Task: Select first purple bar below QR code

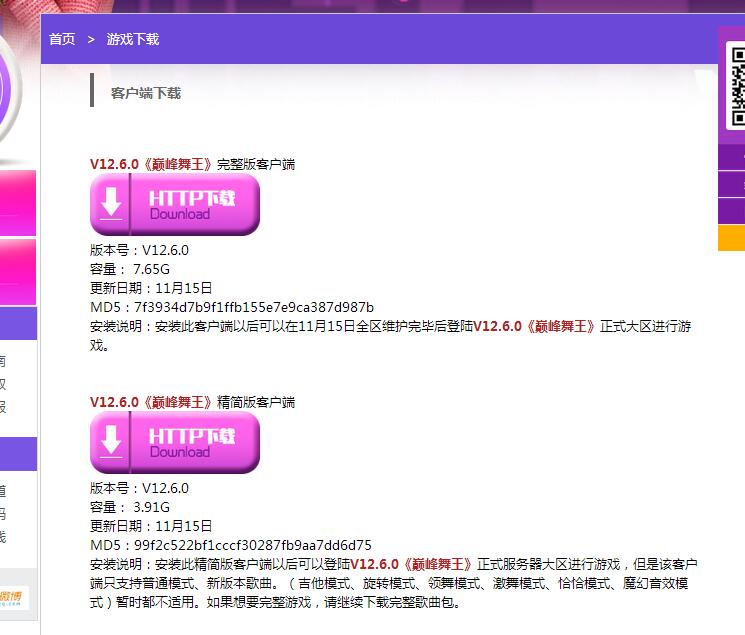Action: pos(732,158)
